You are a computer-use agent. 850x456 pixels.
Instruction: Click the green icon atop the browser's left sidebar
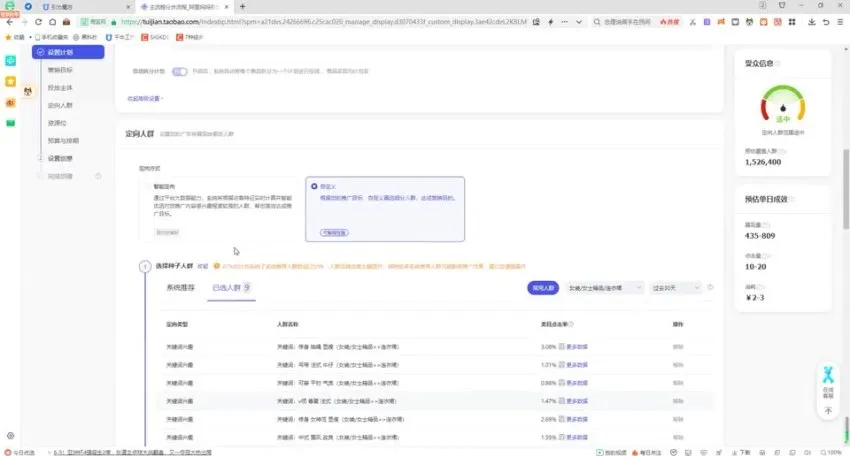[10, 60]
